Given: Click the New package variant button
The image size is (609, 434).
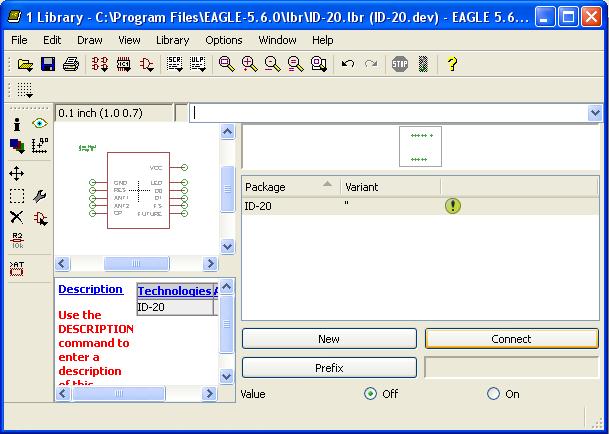Looking at the screenshot, I should [329, 339].
